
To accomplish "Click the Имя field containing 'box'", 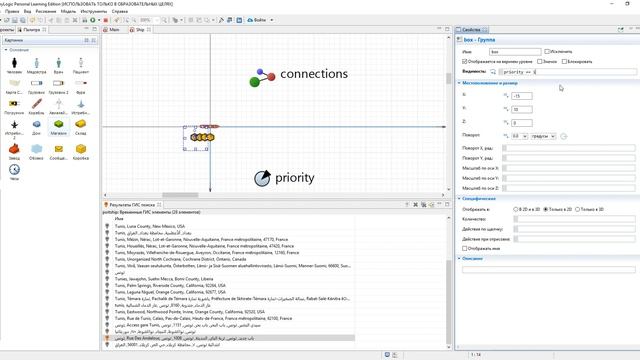I will click(515, 52).
